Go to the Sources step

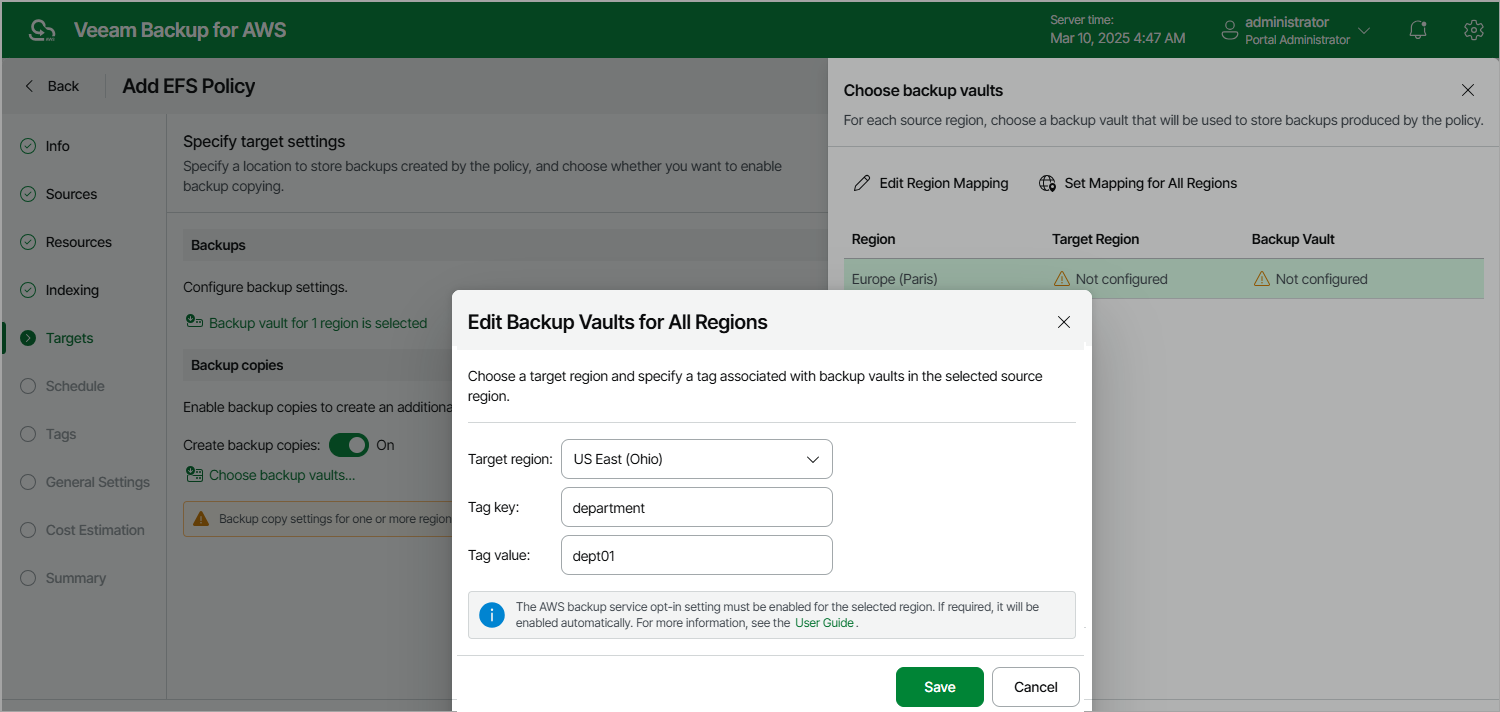[71, 194]
